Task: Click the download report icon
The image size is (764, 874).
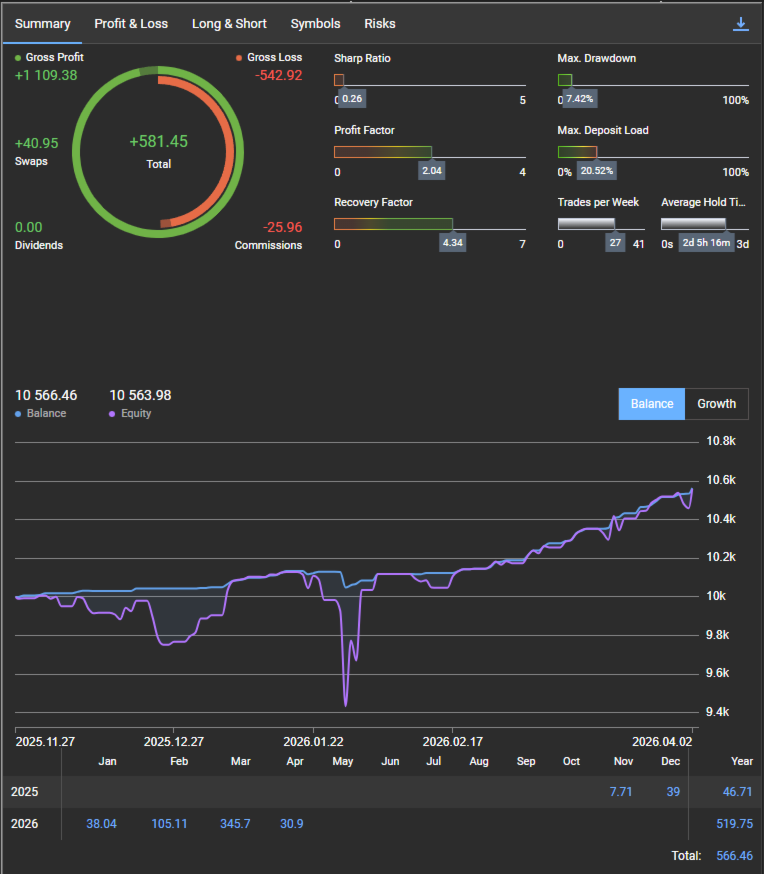Action: pos(741,24)
